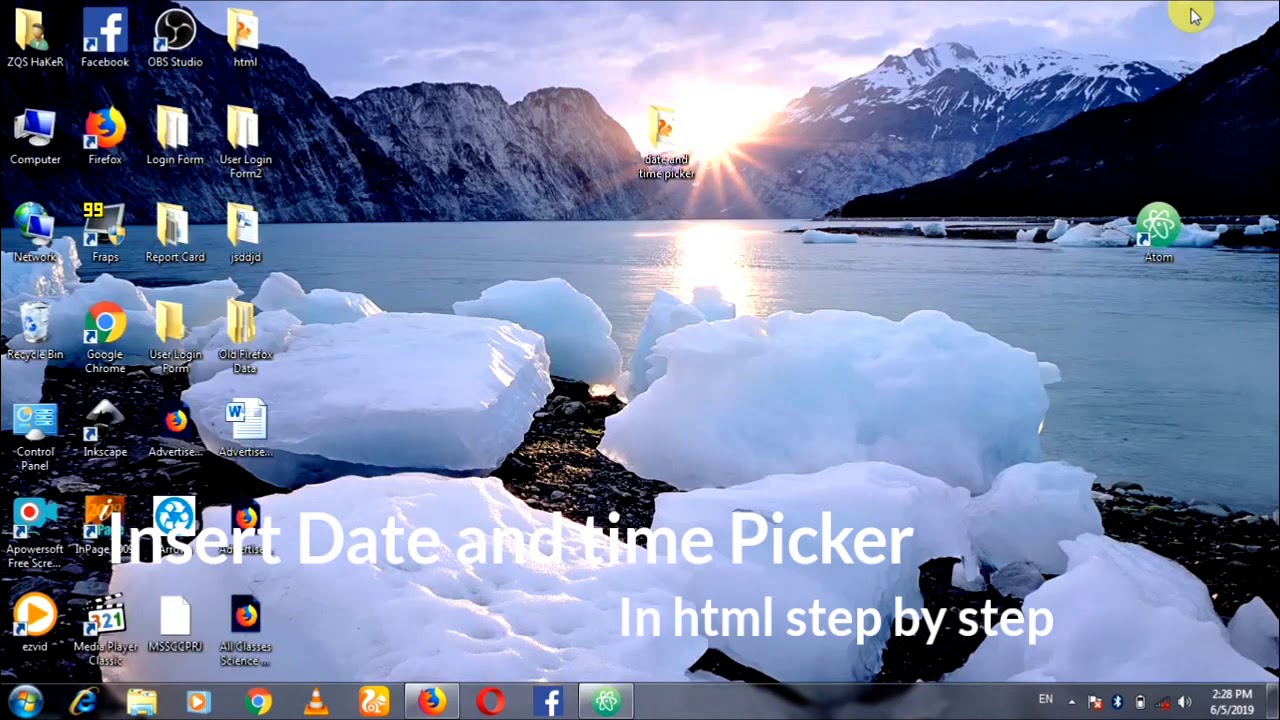Open the Windows Start menu
Image resolution: width=1280 pixels, height=720 pixels.
click(25, 701)
